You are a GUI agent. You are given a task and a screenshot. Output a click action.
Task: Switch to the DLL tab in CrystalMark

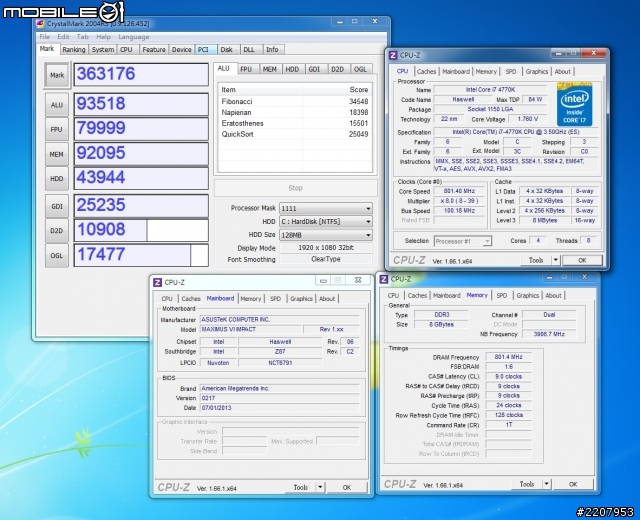click(249, 49)
